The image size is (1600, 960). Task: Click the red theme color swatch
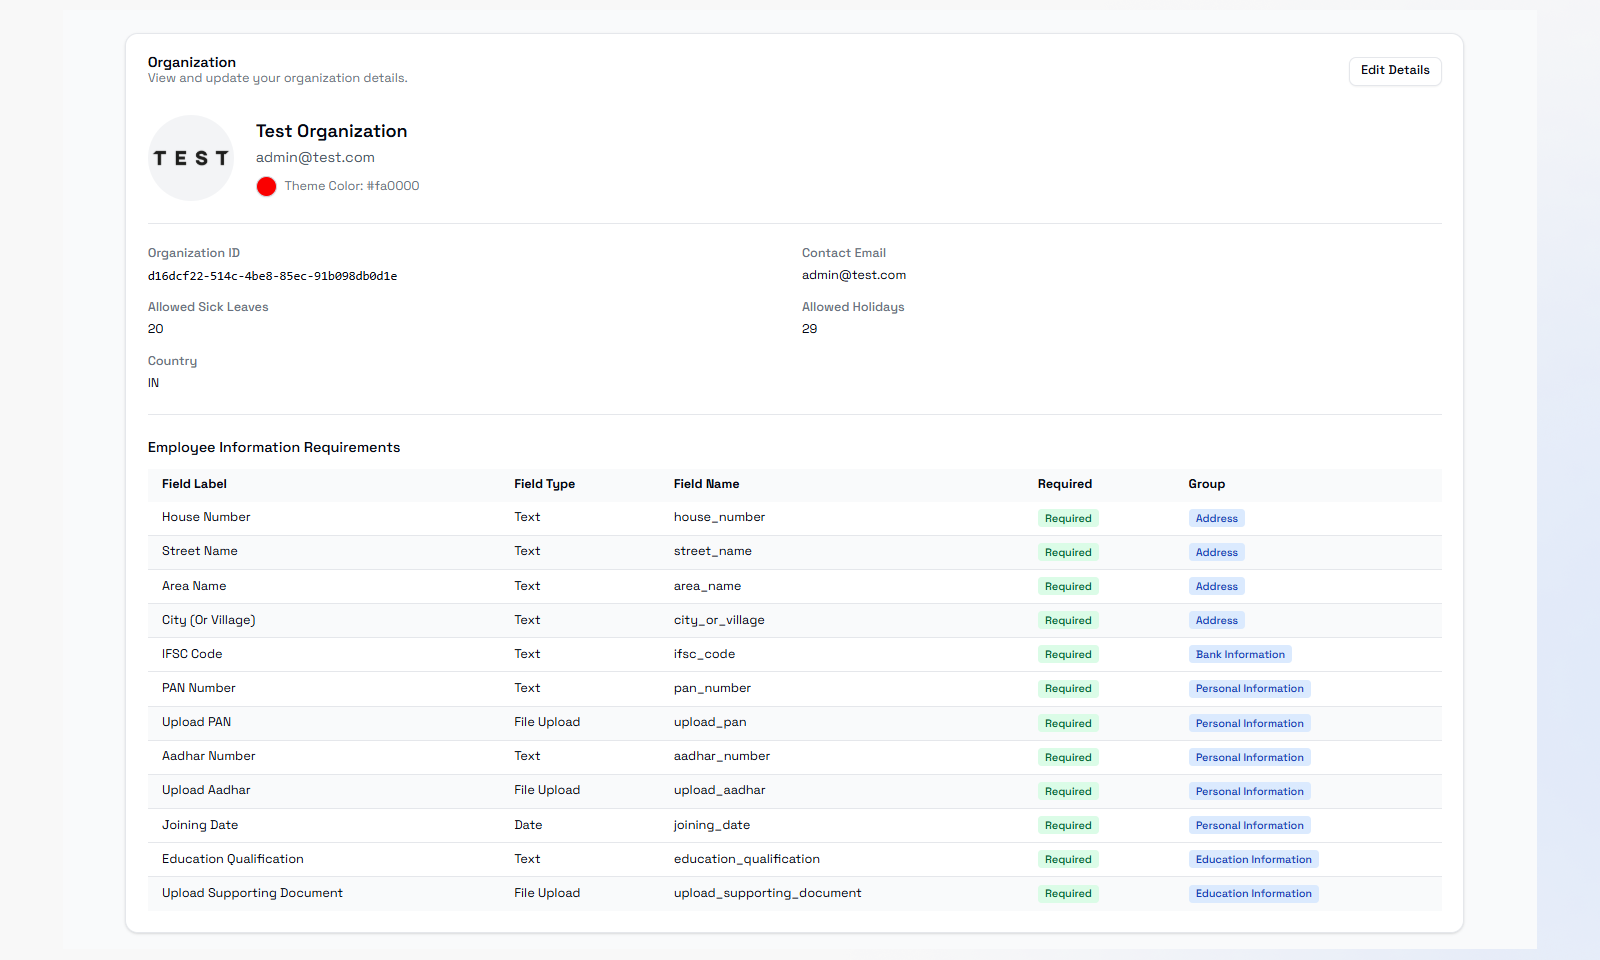click(x=266, y=186)
